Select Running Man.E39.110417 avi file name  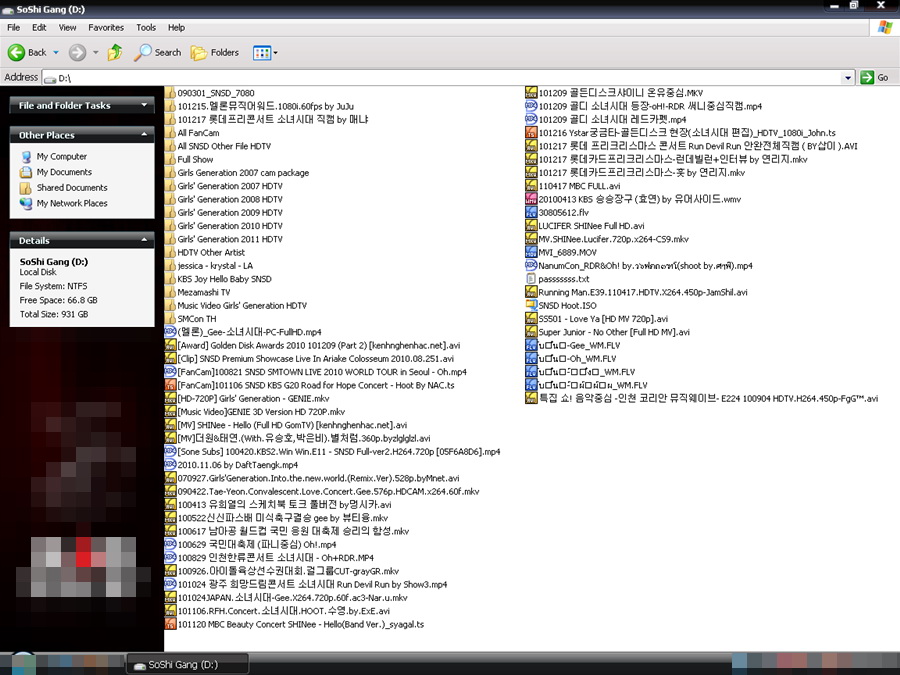[643, 292]
